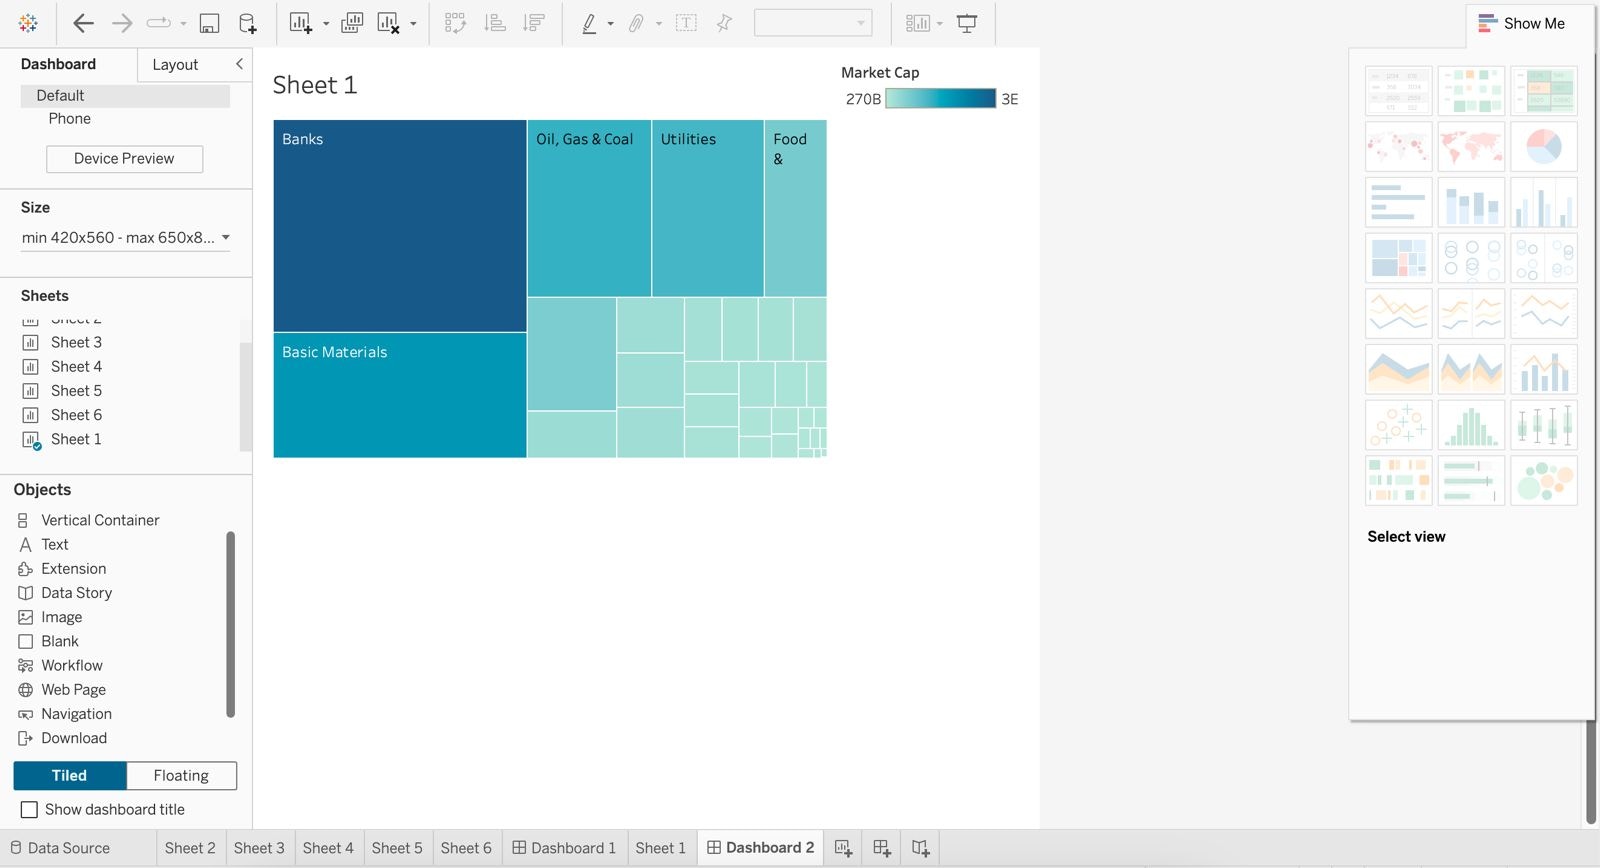
Task: Open presentation mode icon
Action: pos(967,23)
